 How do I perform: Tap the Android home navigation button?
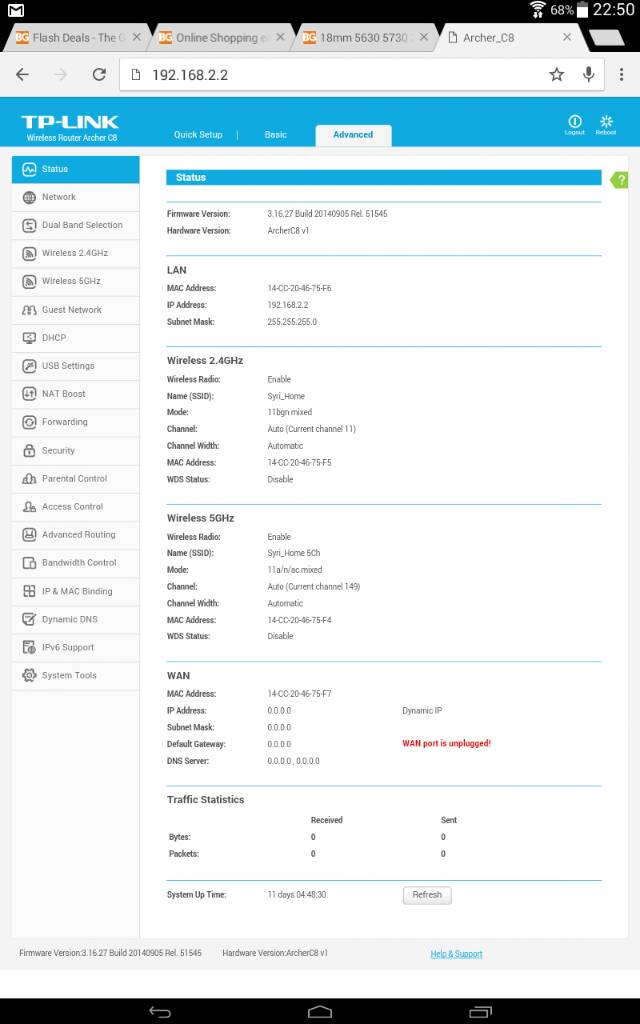coord(320,1012)
